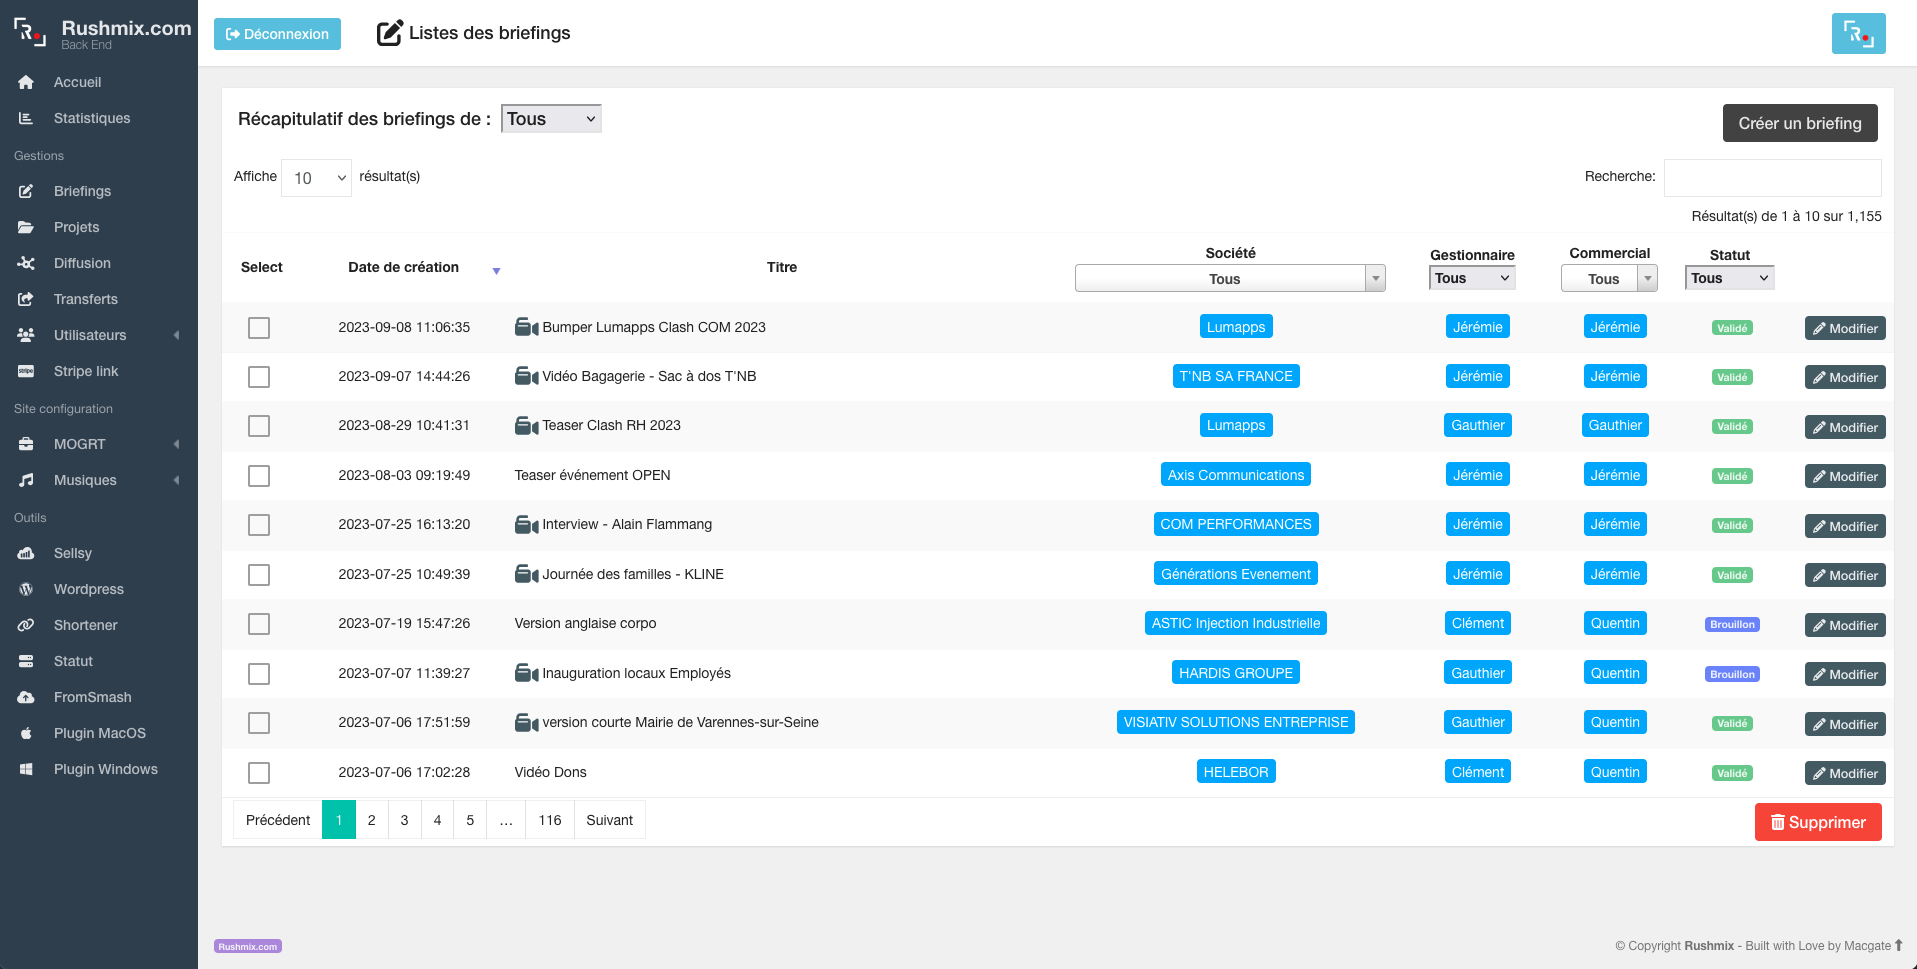Go to page 3 of results
Image resolution: width=1917 pixels, height=969 pixels.
pyautogui.click(x=404, y=820)
